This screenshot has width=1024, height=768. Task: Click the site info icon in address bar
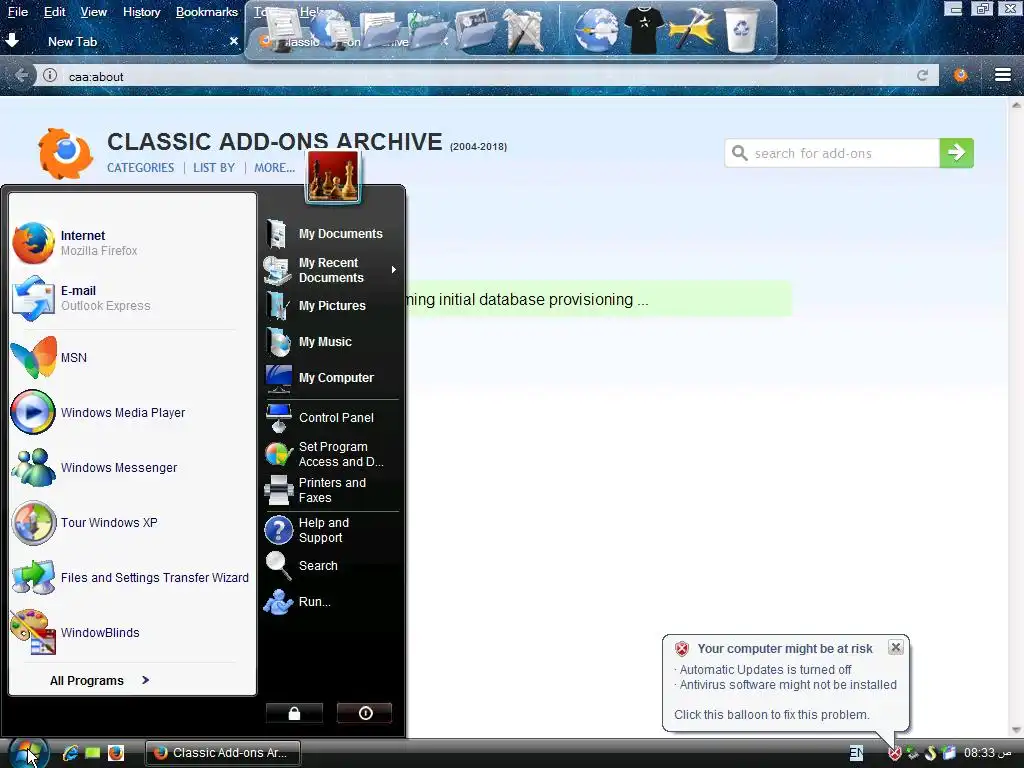pyautogui.click(x=50, y=76)
